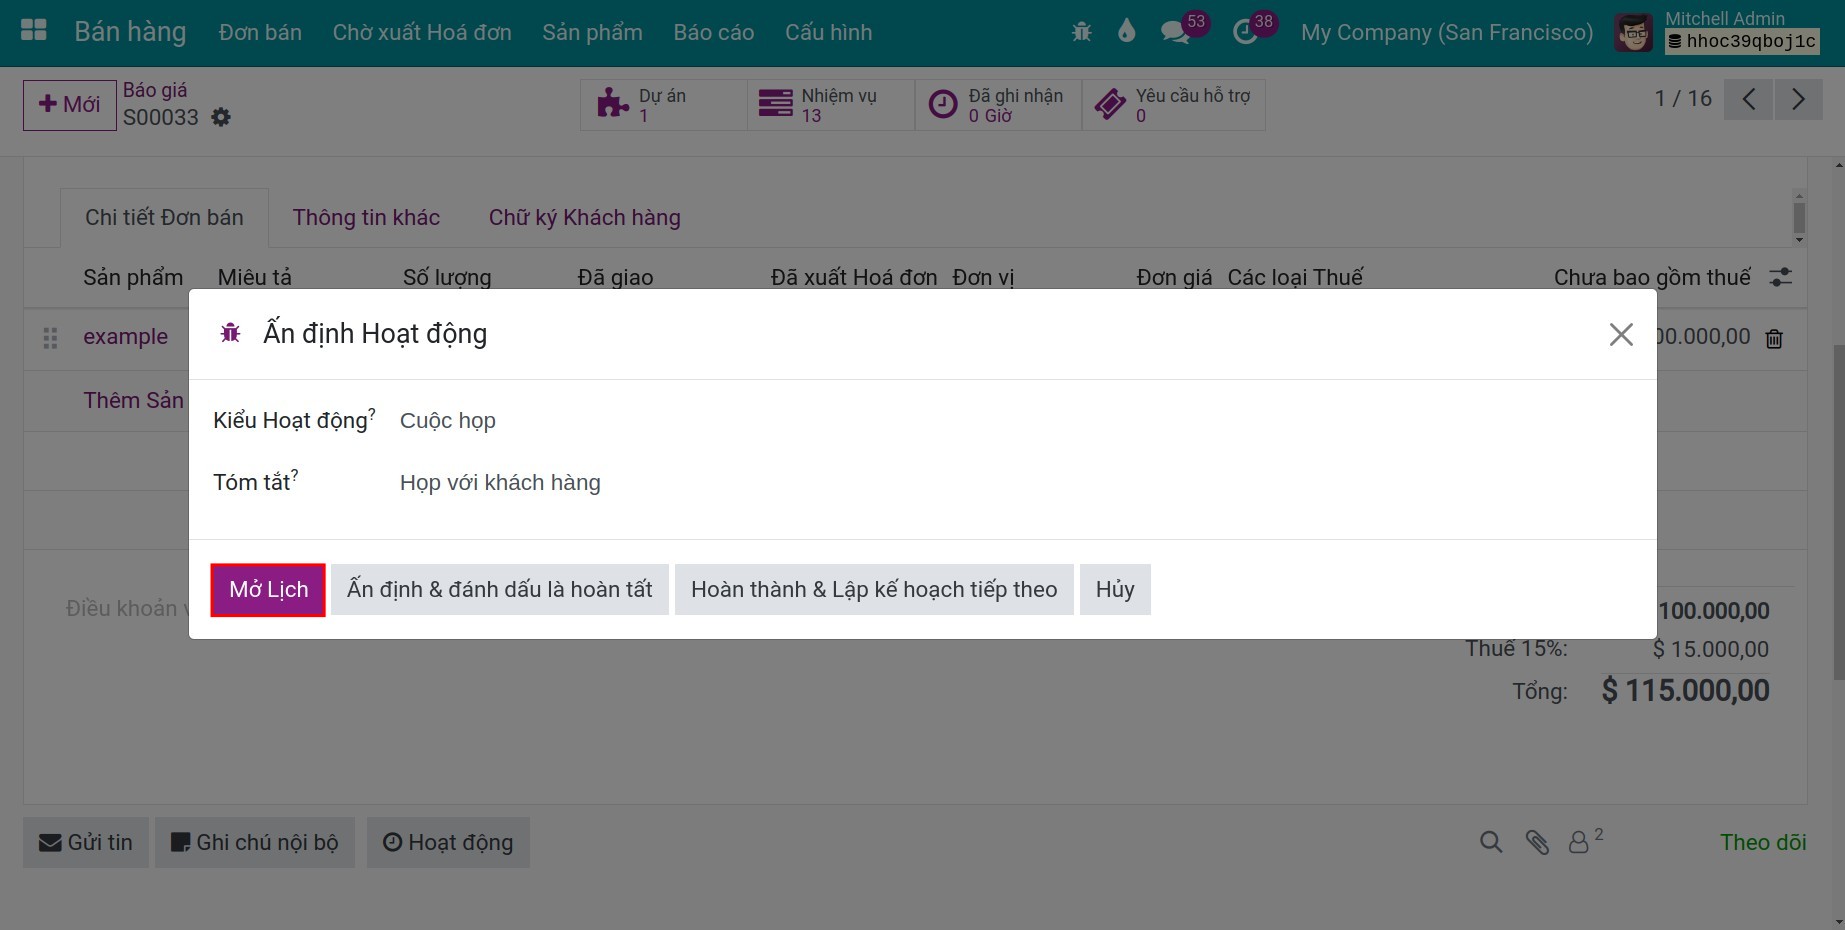Search messages with the magnifier icon
Viewport: 1845px width, 930px height.
[1491, 842]
